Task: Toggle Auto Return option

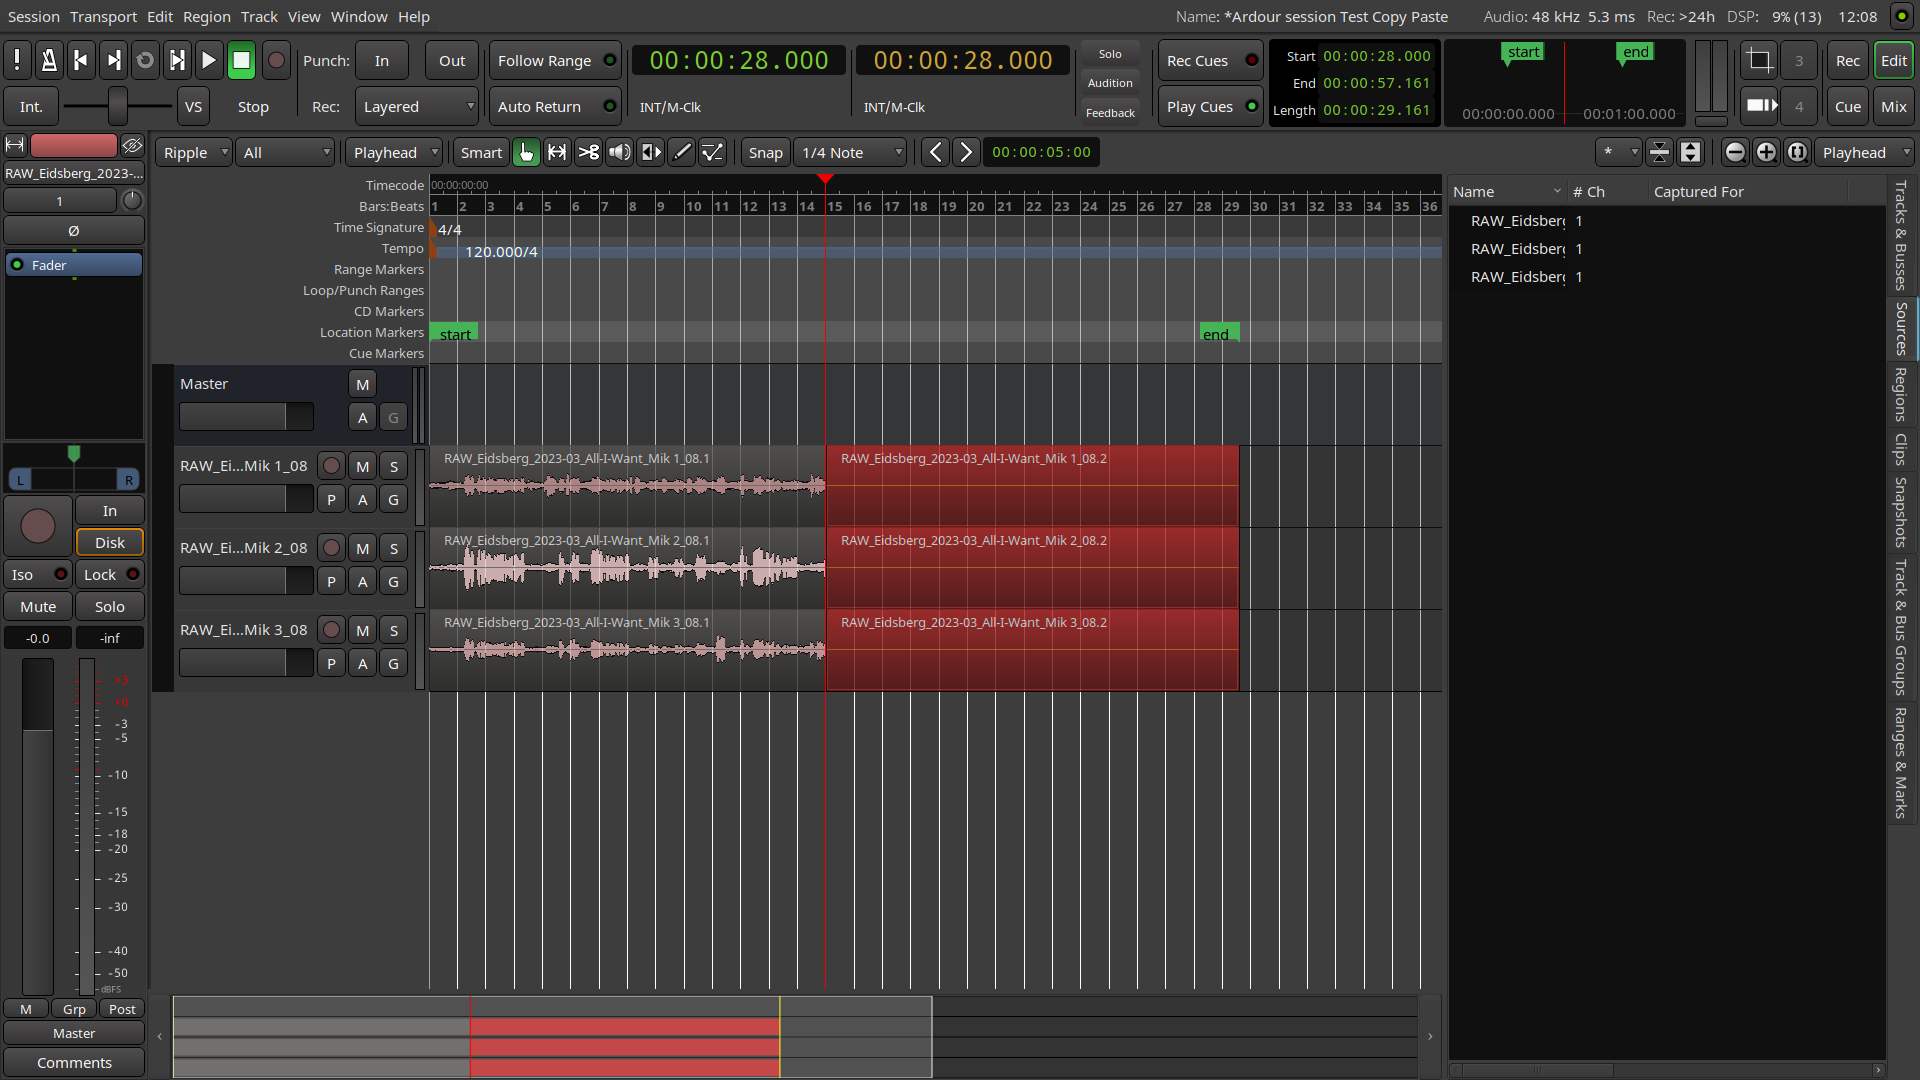Action: (x=555, y=107)
